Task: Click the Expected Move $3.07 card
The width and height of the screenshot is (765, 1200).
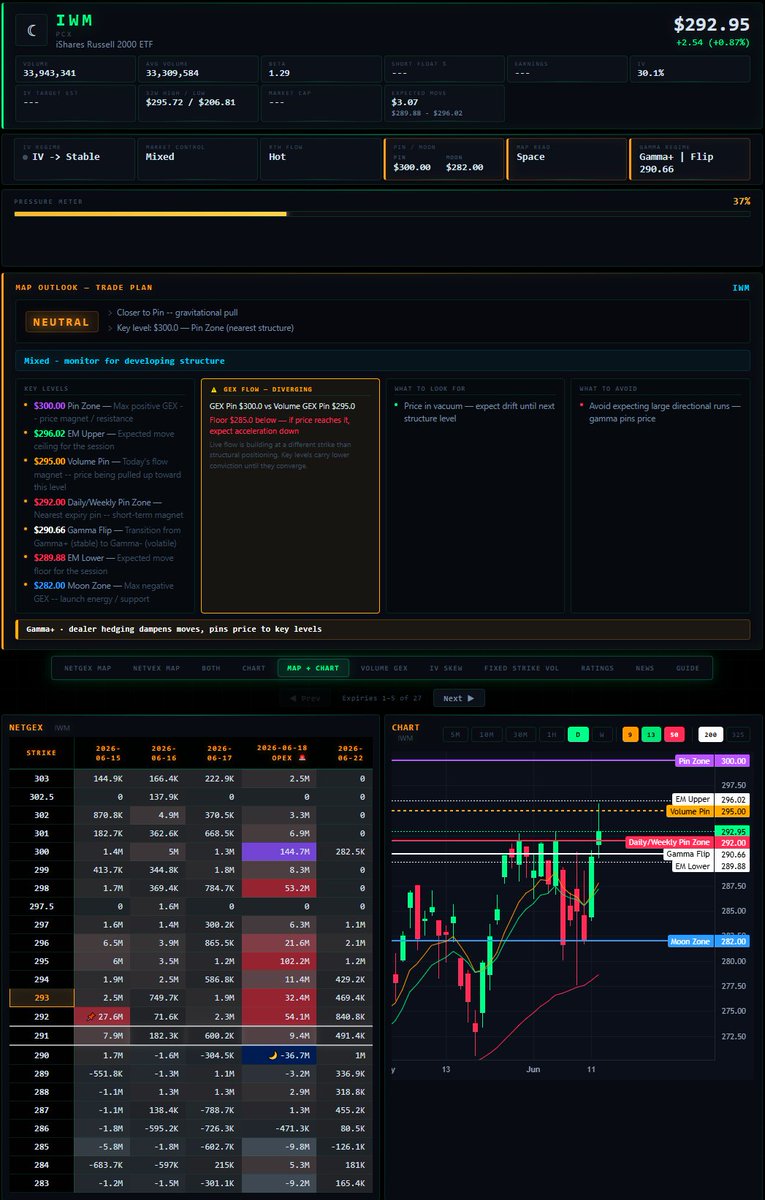Action: [444, 103]
